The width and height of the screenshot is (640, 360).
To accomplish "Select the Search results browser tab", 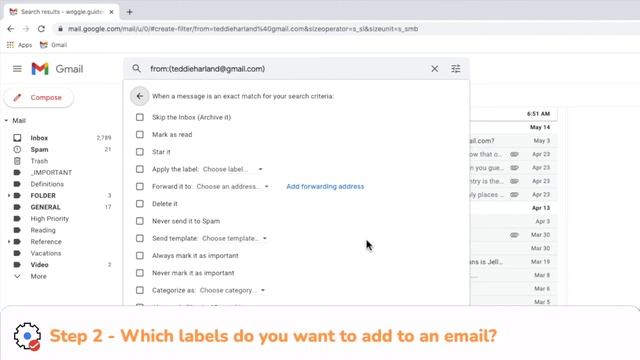I will point(61,12).
